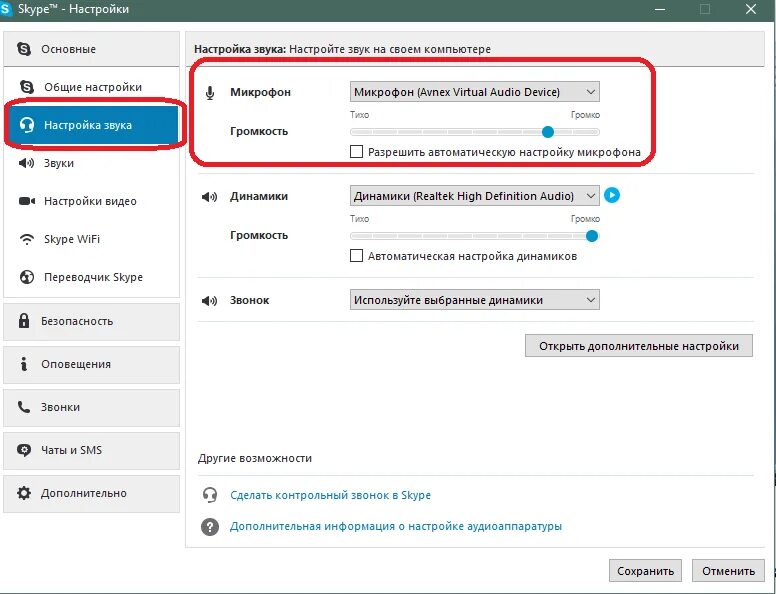776x594 pixels.
Task: Open the Дополнительно section
Action: click(x=92, y=494)
